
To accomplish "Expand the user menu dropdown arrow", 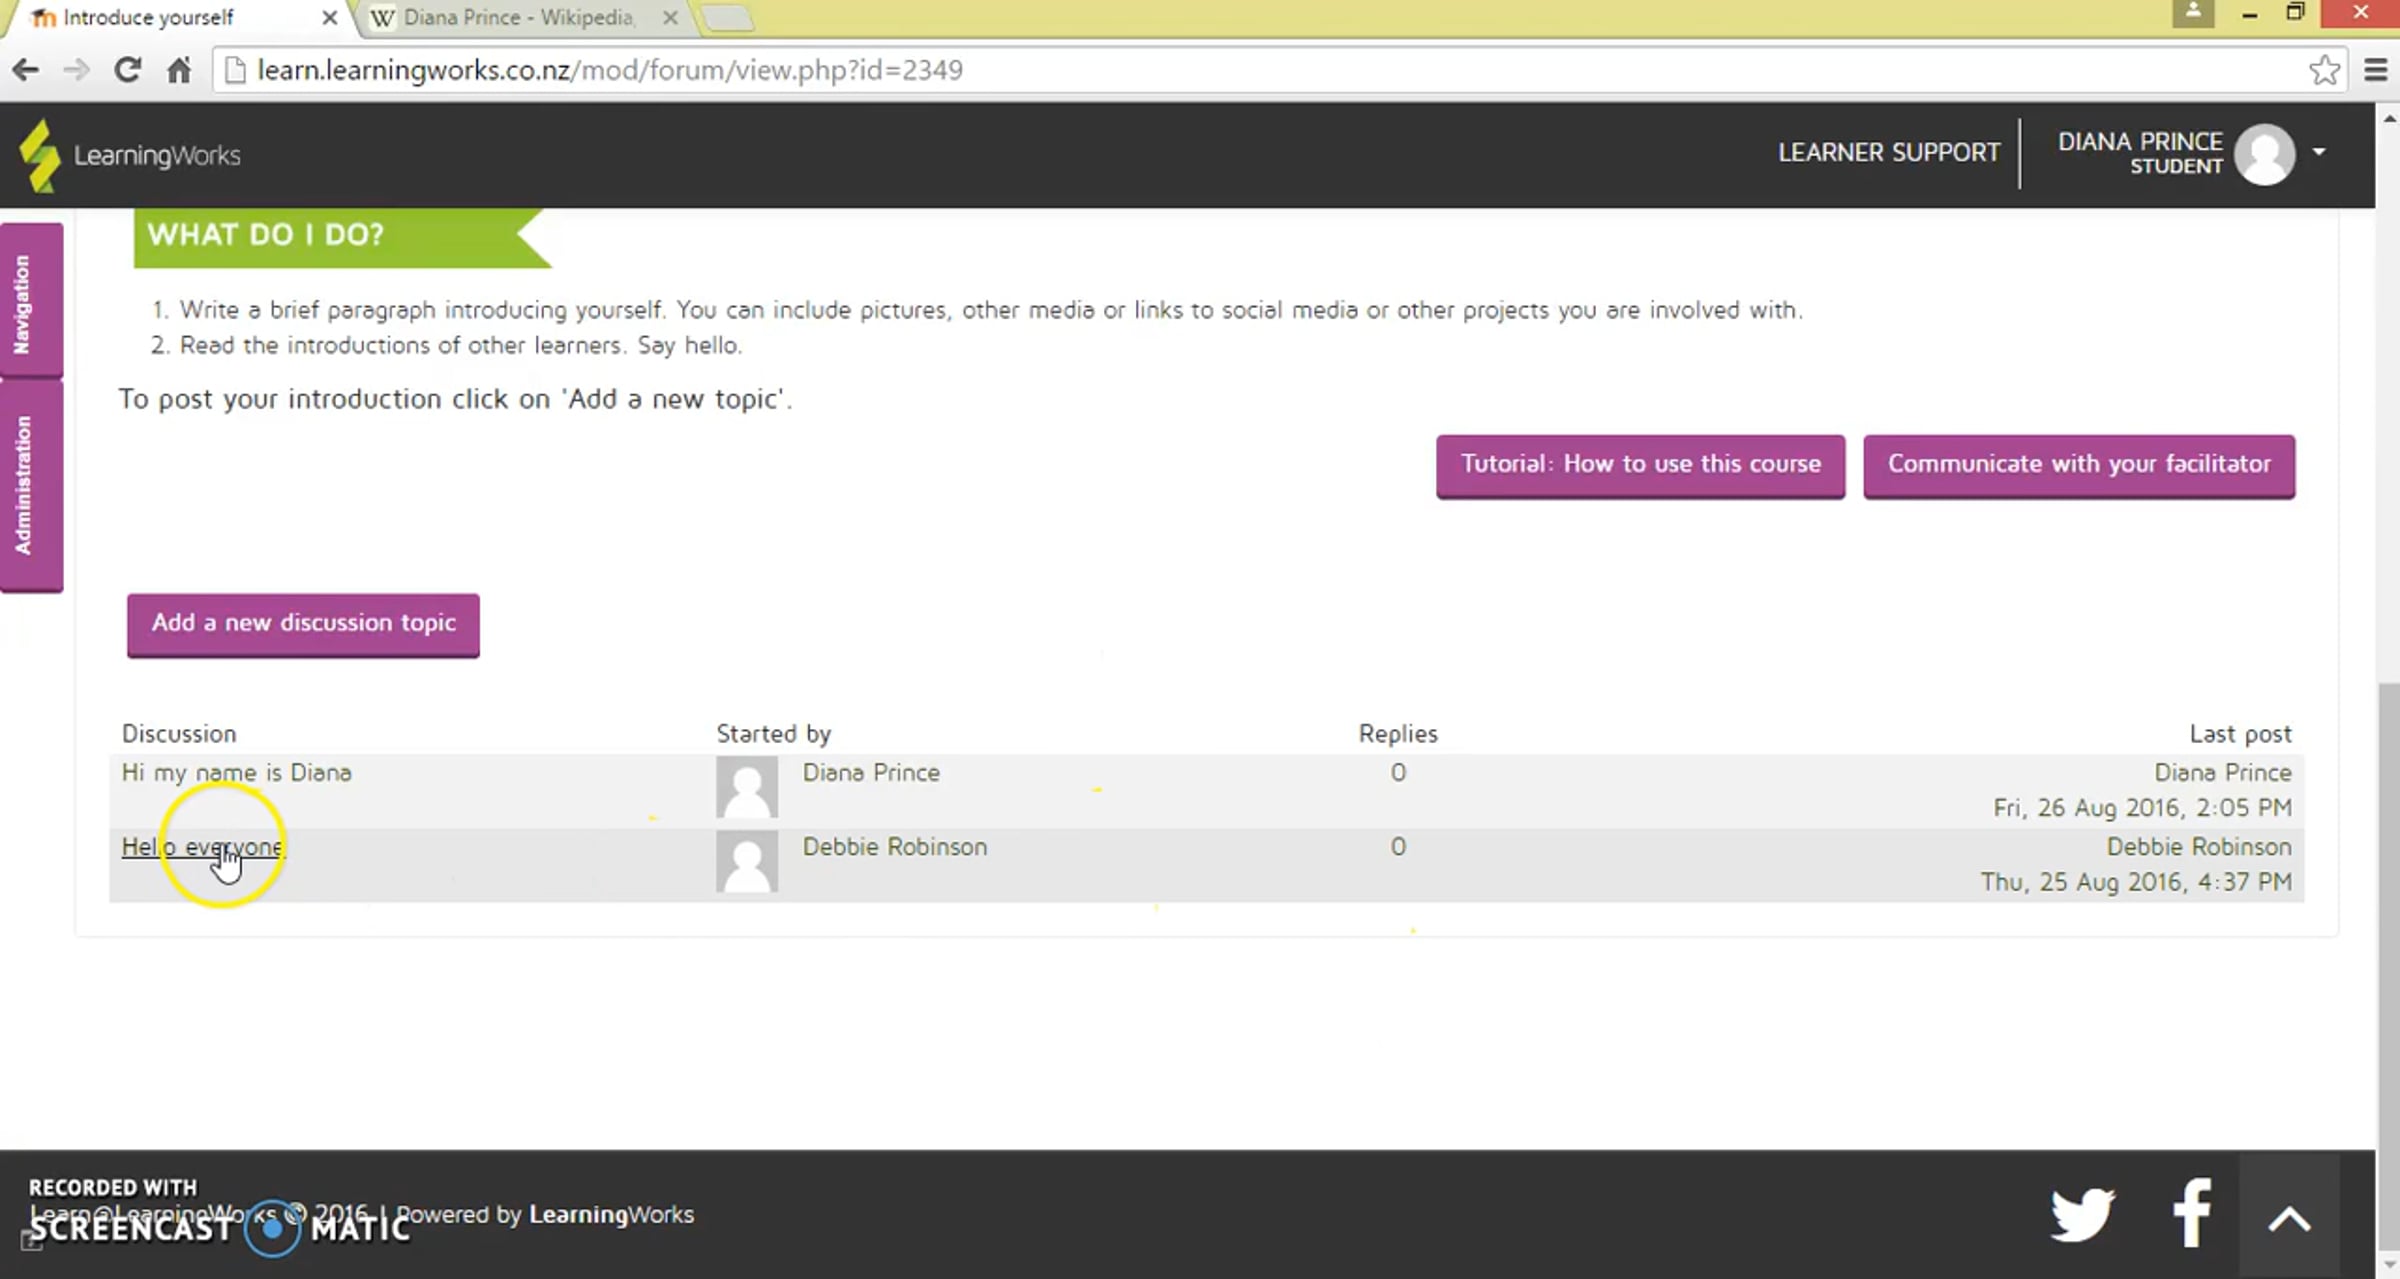I will point(2319,152).
